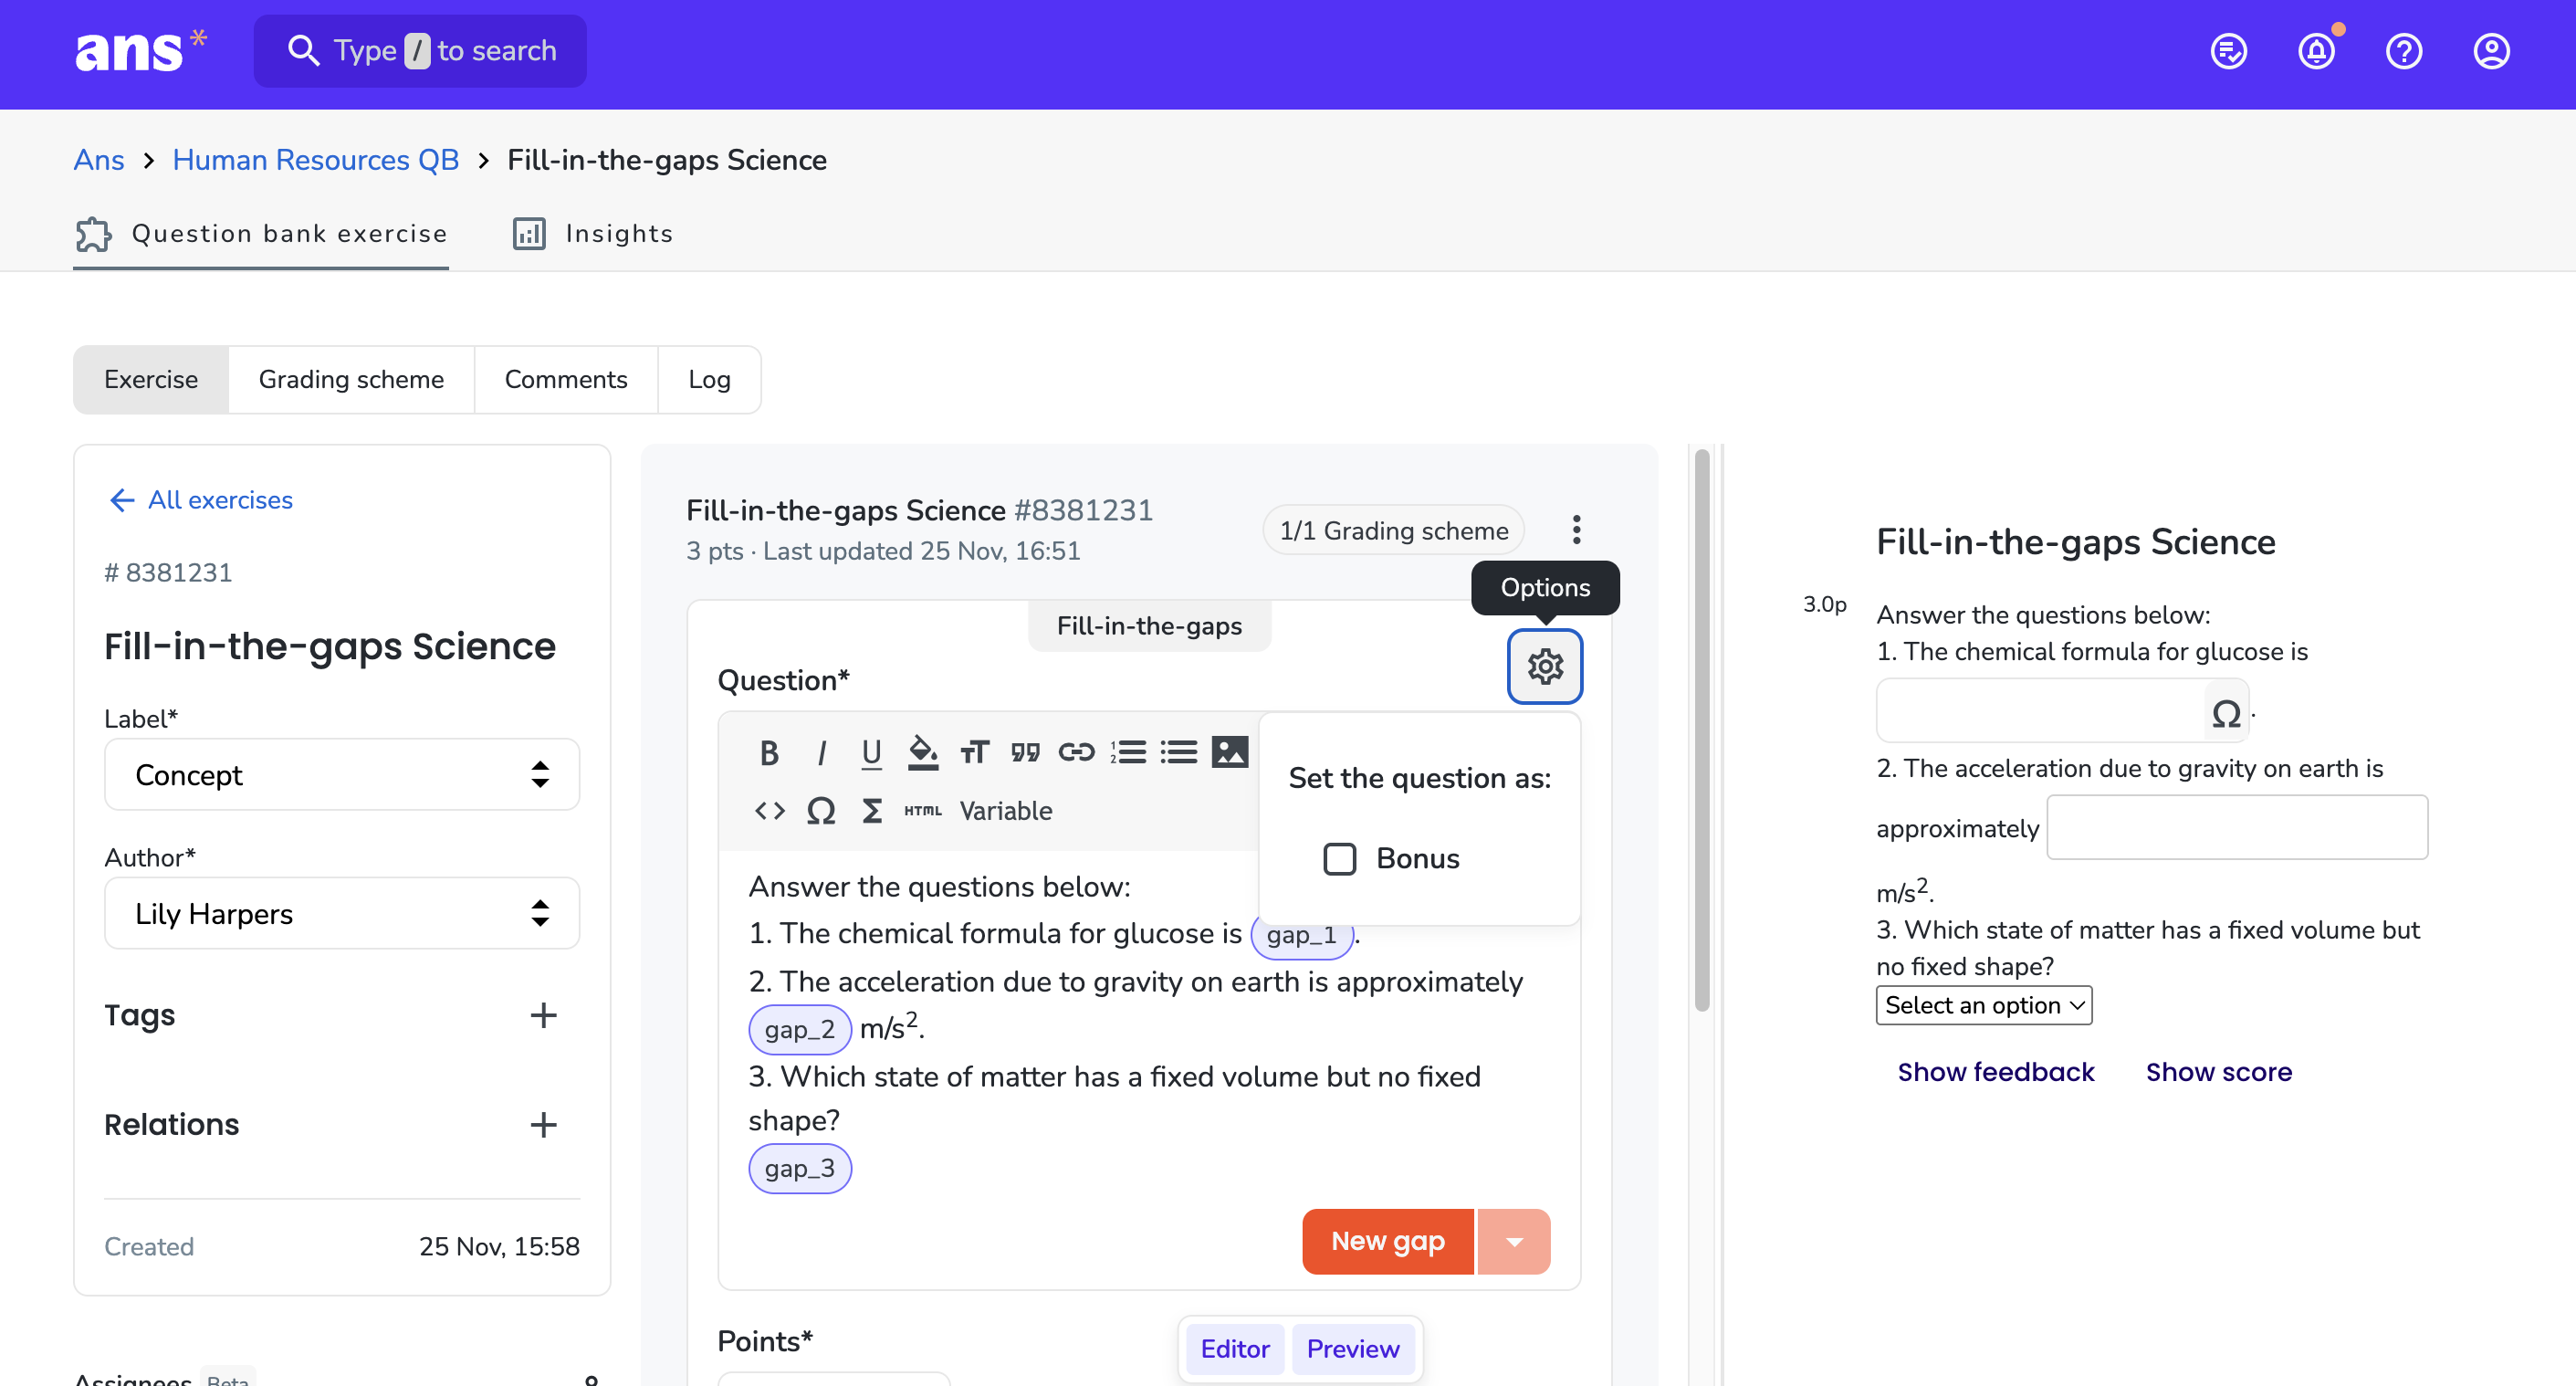Open notifications bell icon
This screenshot has width=2576, height=1386.
(x=2316, y=51)
